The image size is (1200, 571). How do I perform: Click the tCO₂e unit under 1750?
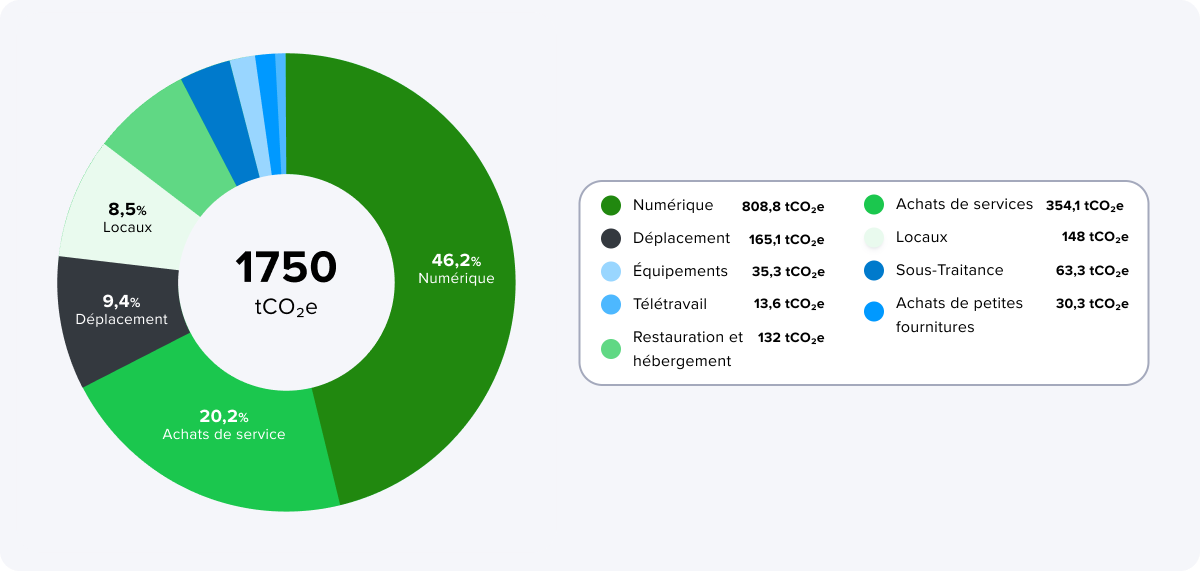286,308
